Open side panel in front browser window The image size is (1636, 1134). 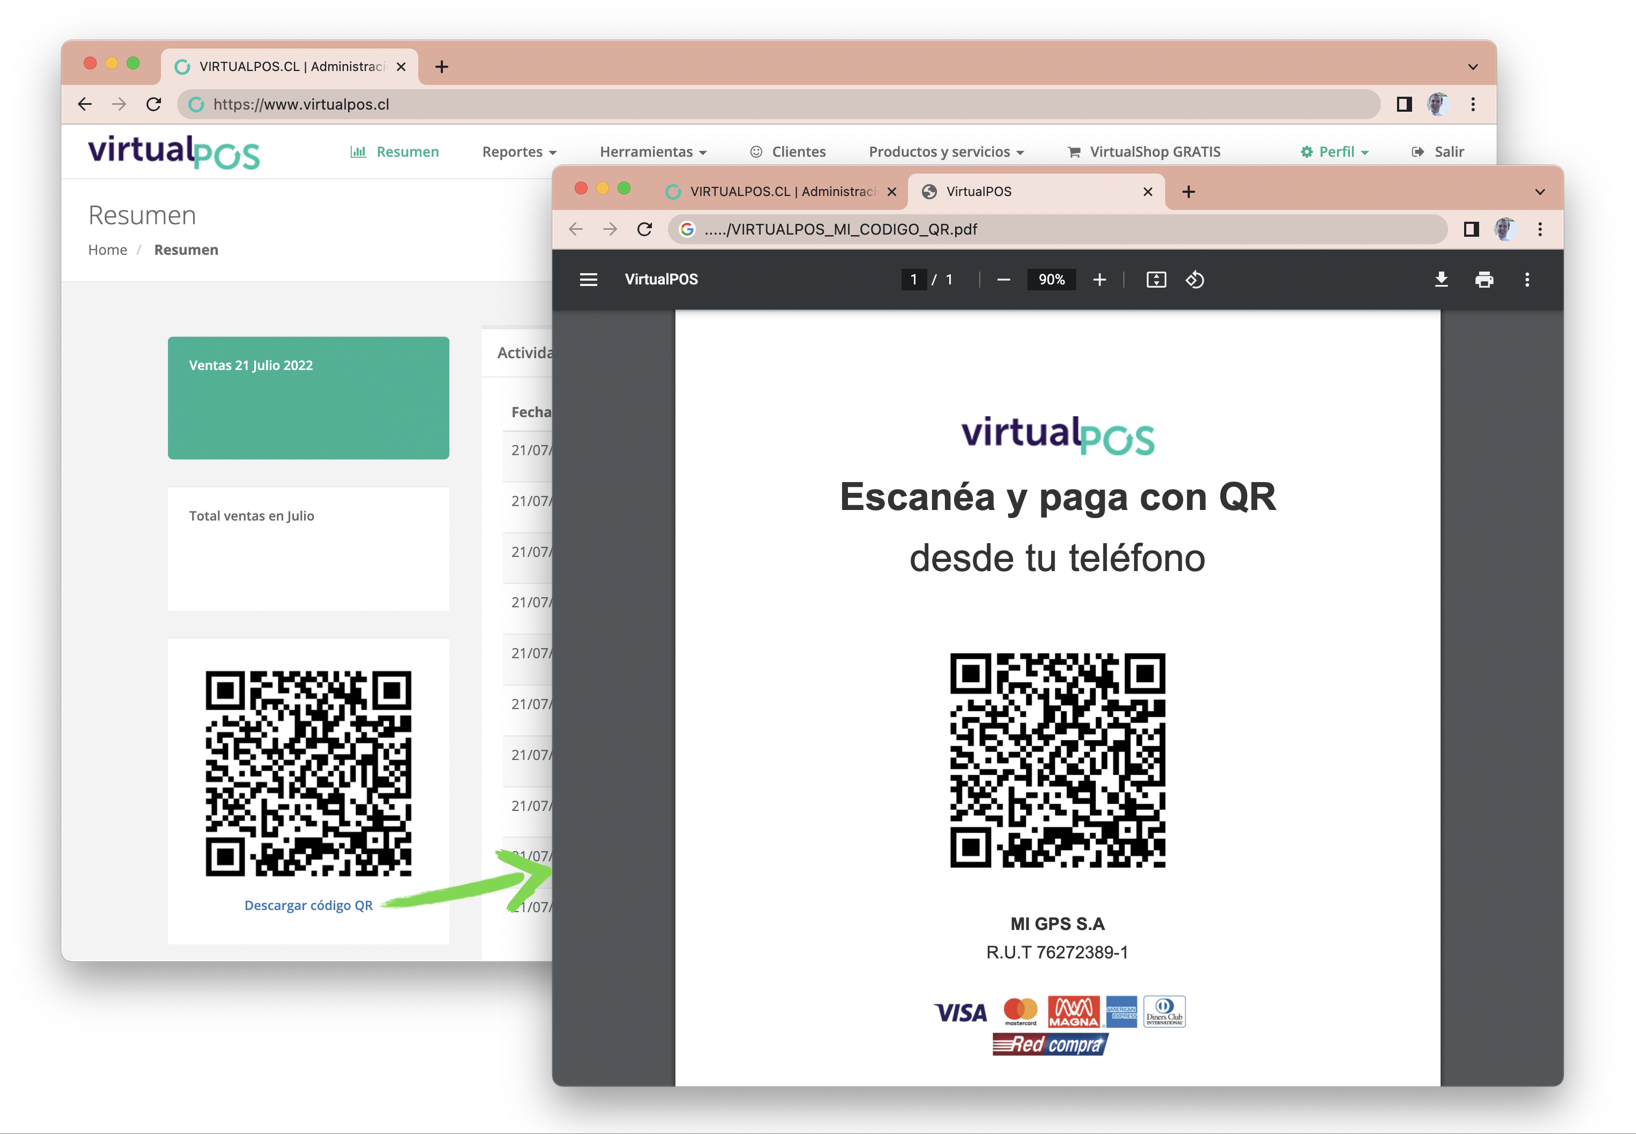(1471, 229)
